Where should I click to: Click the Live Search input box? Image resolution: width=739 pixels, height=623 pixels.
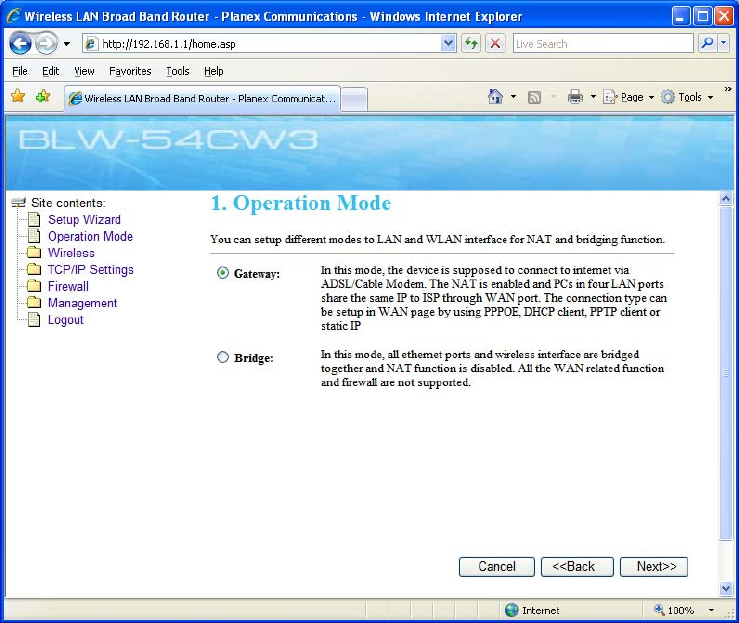[x=603, y=44]
